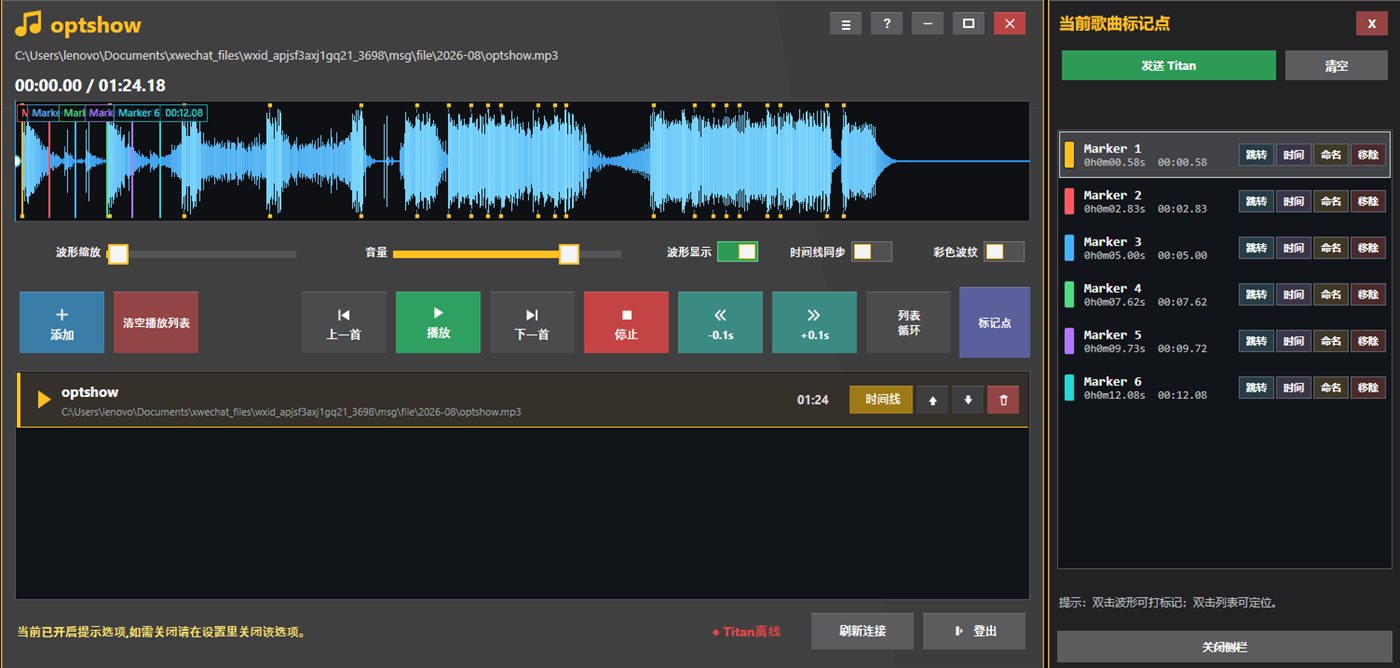Toggle list loop mode (列表循环)
This screenshot has height=668, width=1400.
coord(908,322)
